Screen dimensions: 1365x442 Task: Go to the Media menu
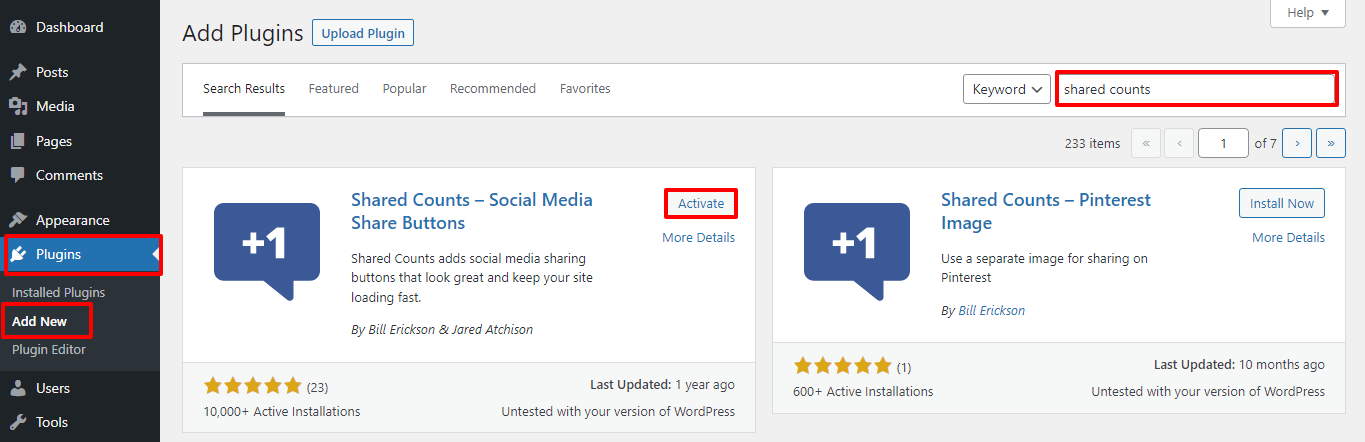point(55,106)
